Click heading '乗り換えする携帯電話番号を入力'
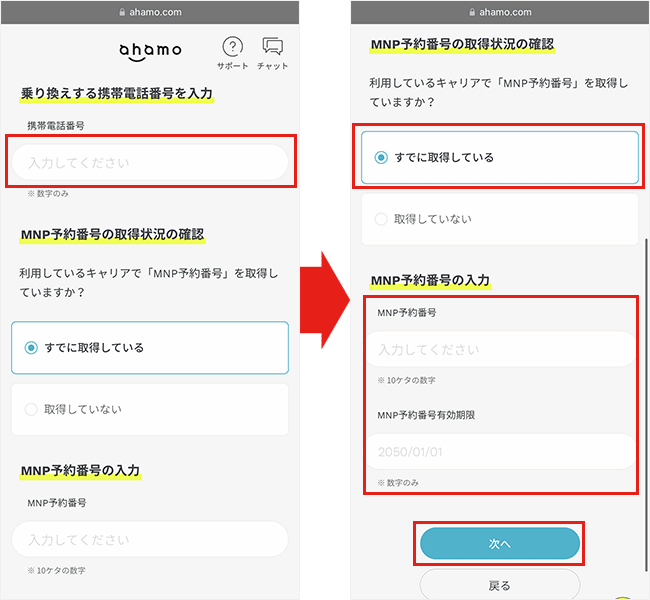 116,94
